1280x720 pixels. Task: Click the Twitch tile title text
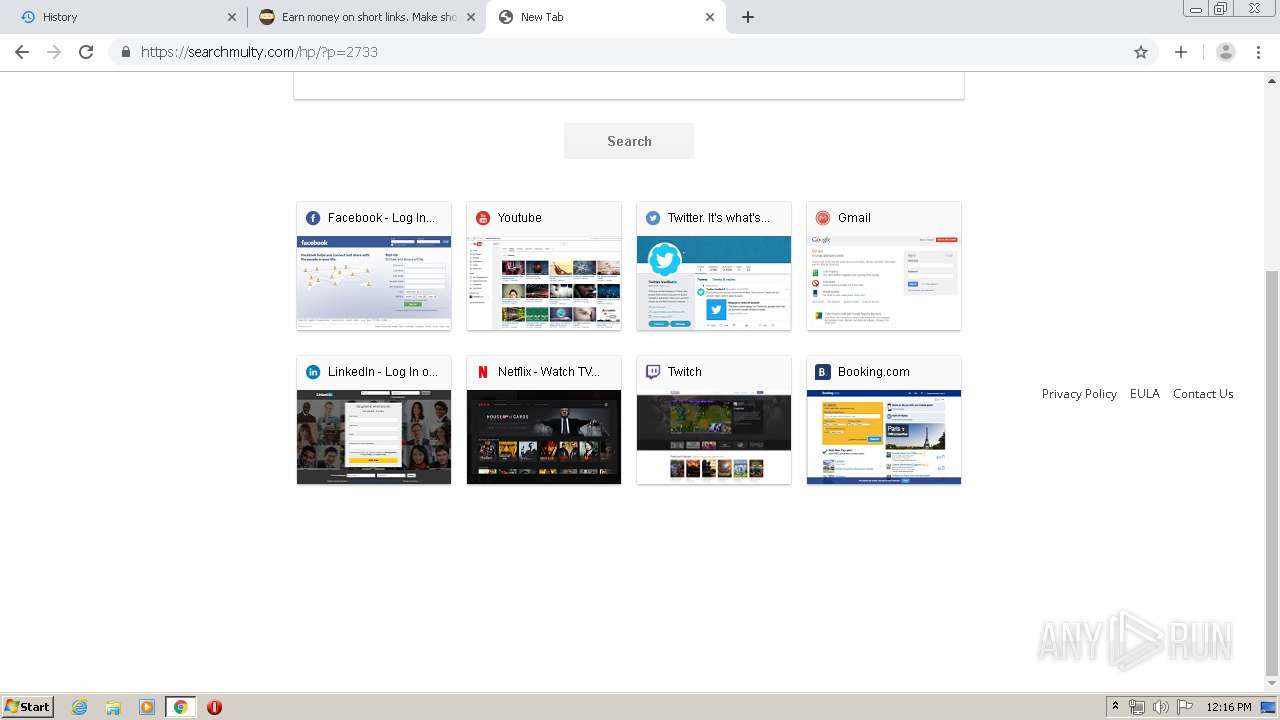click(685, 372)
